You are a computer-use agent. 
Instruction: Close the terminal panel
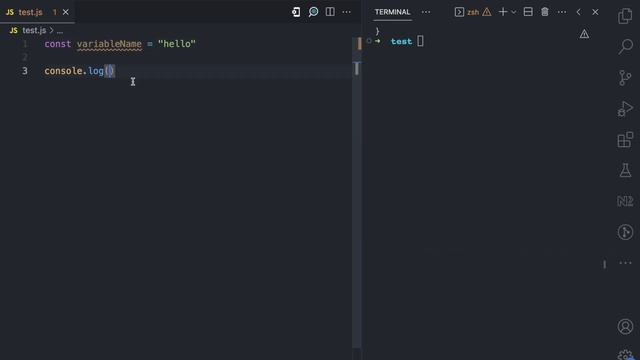click(595, 12)
